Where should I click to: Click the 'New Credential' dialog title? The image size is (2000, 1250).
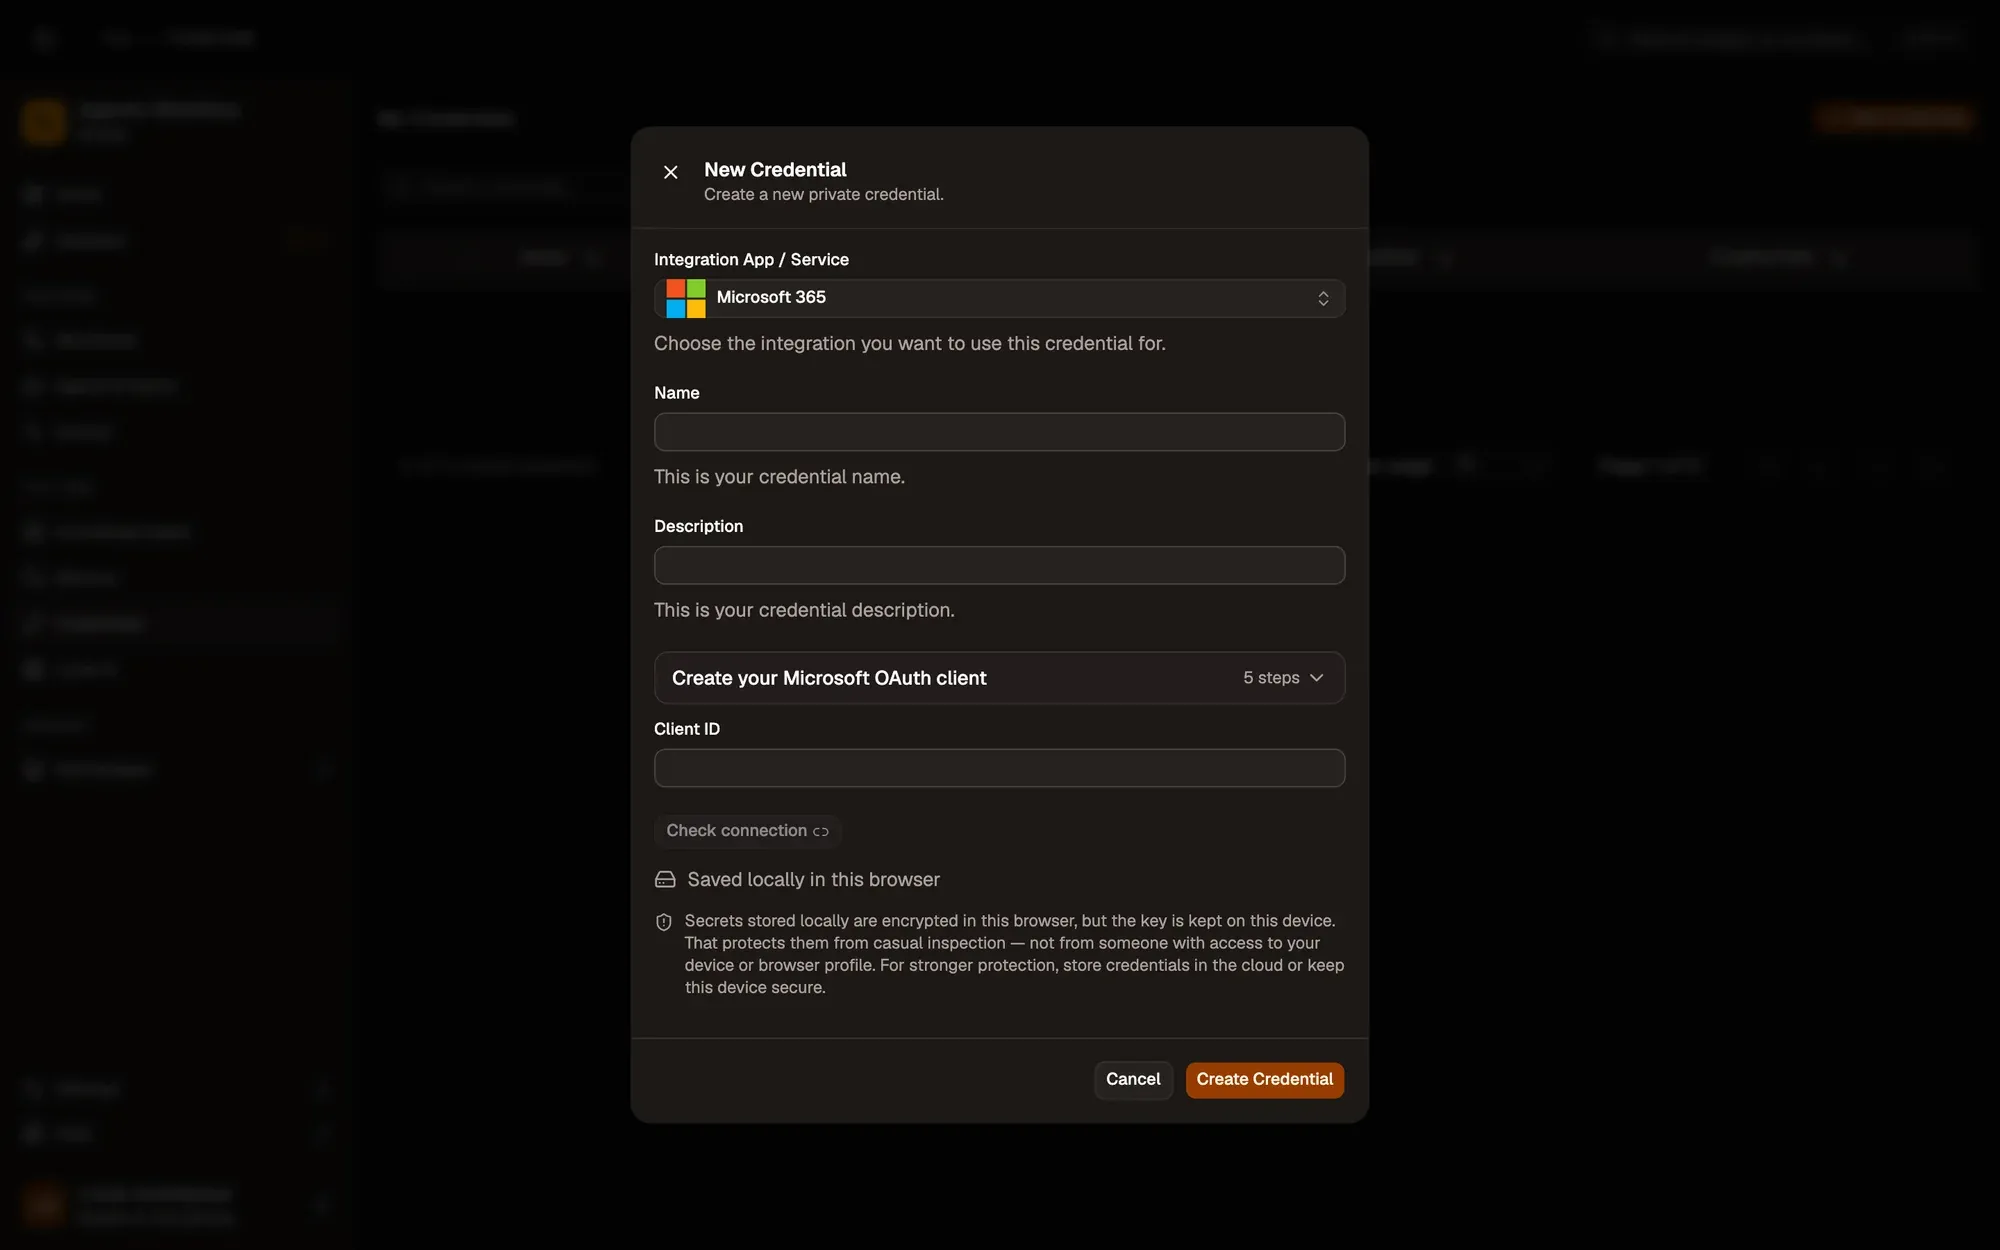[x=775, y=170]
